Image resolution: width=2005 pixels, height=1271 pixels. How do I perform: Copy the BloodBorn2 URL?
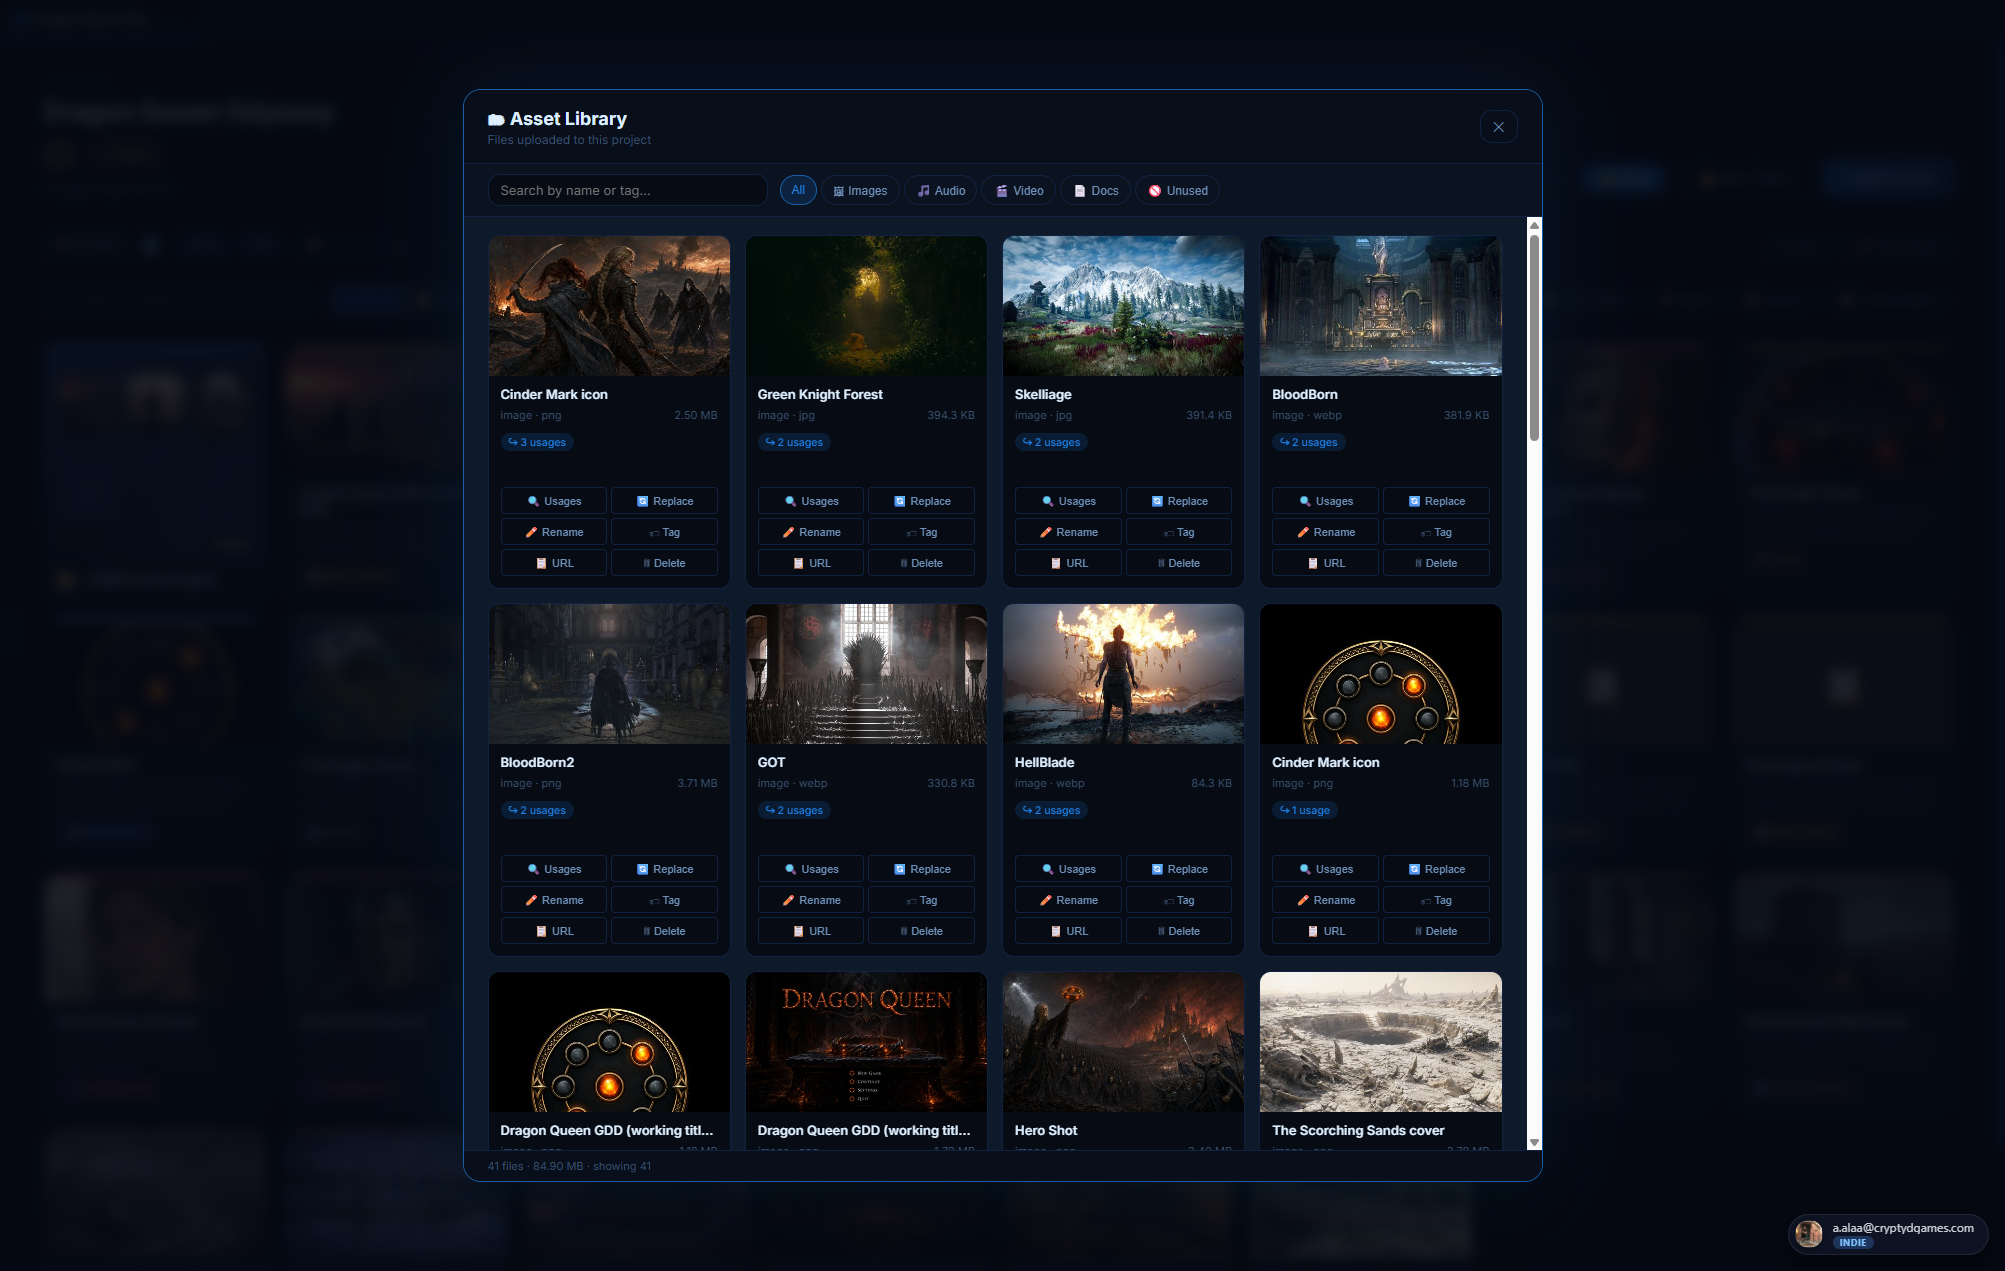(x=553, y=931)
